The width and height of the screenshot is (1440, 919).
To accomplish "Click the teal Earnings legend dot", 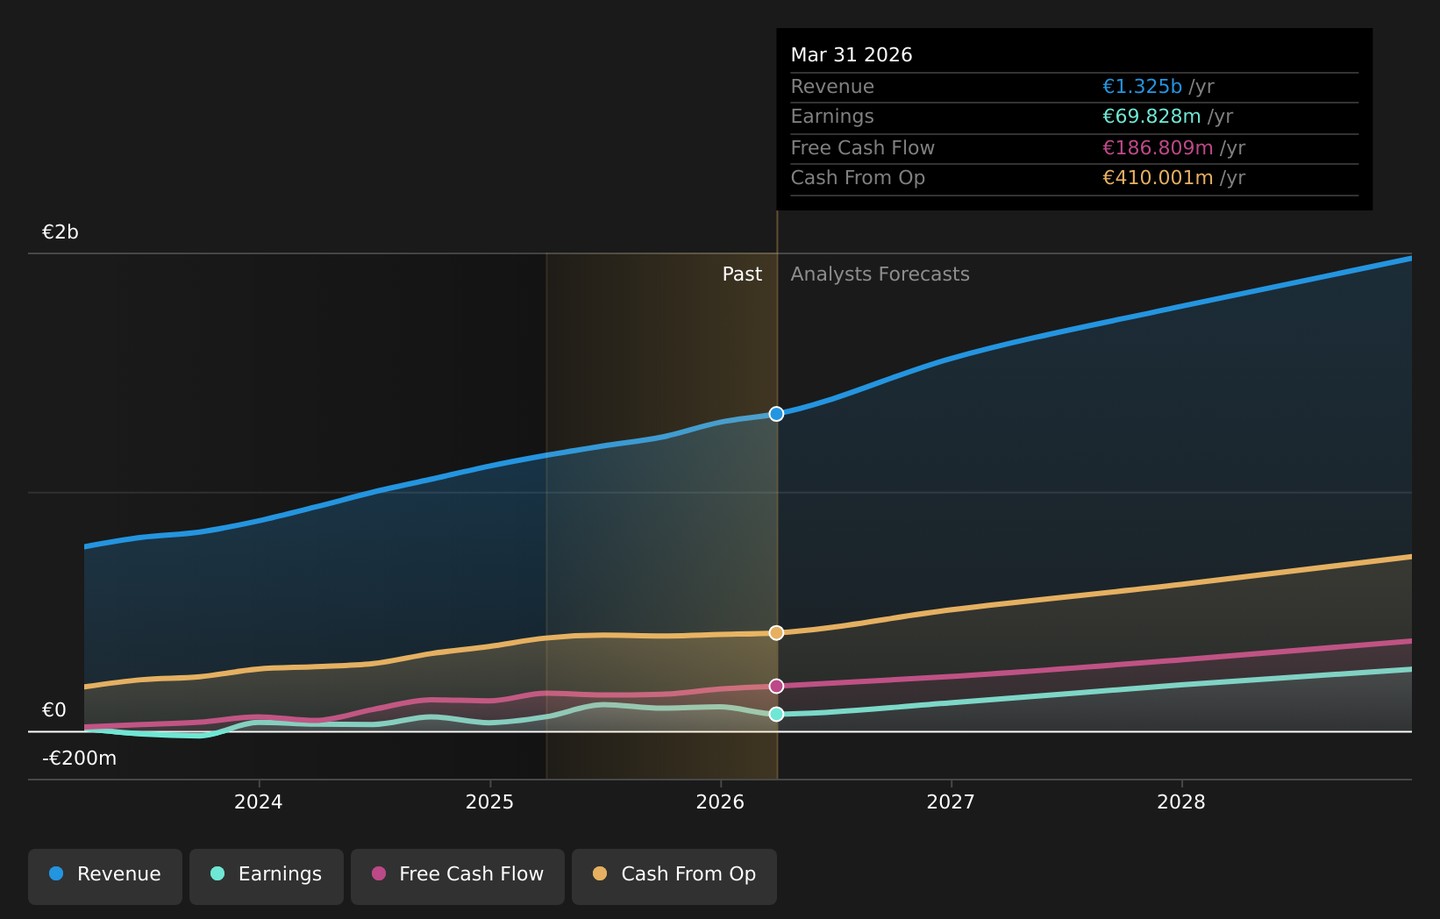I will (x=217, y=874).
